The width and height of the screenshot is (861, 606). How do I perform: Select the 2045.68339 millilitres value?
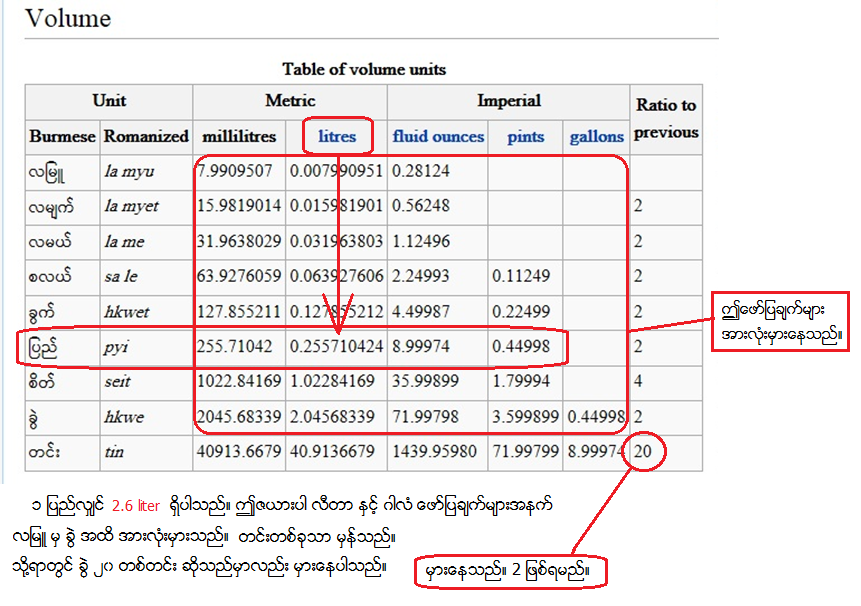(x=239, y=416)
